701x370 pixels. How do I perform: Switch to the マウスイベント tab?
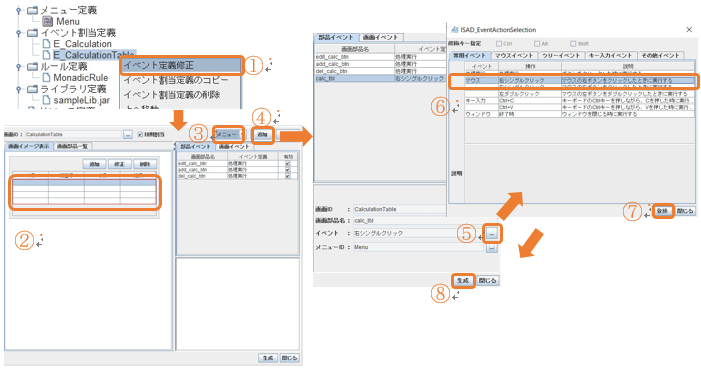513,55
